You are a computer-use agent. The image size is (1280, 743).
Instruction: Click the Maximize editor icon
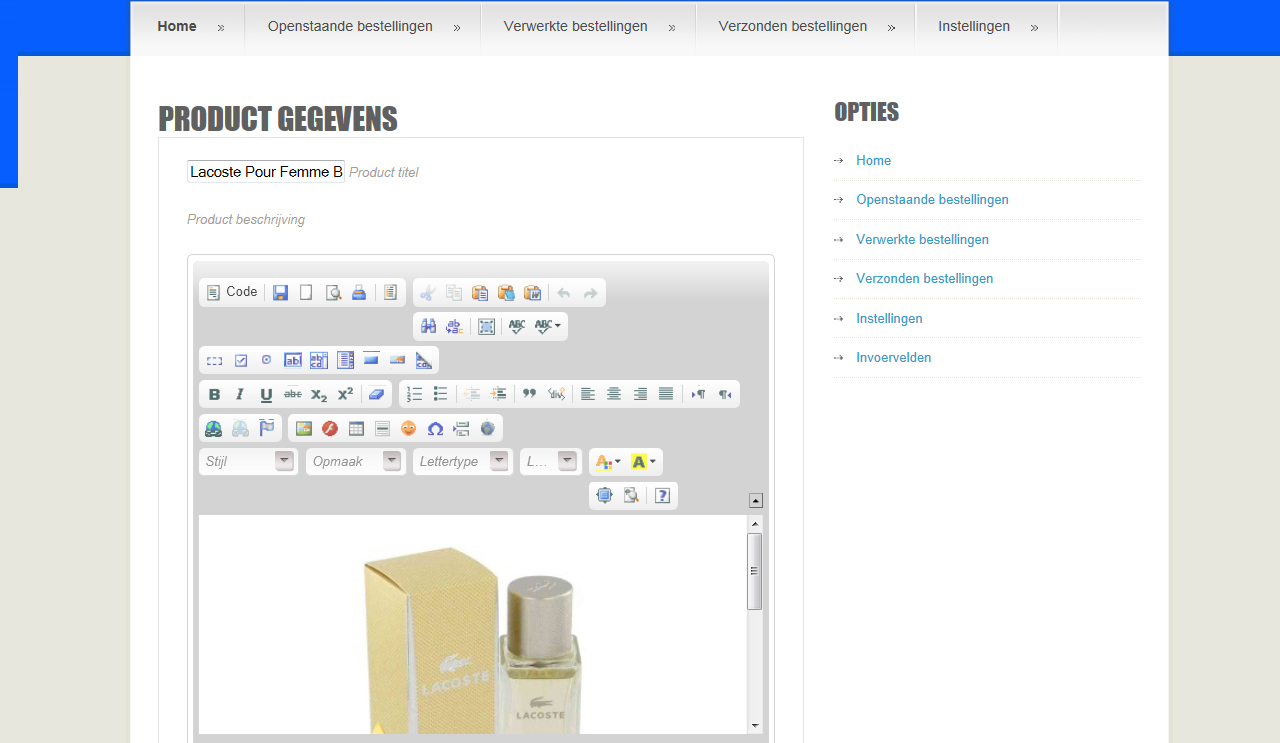tap(603, 495)
